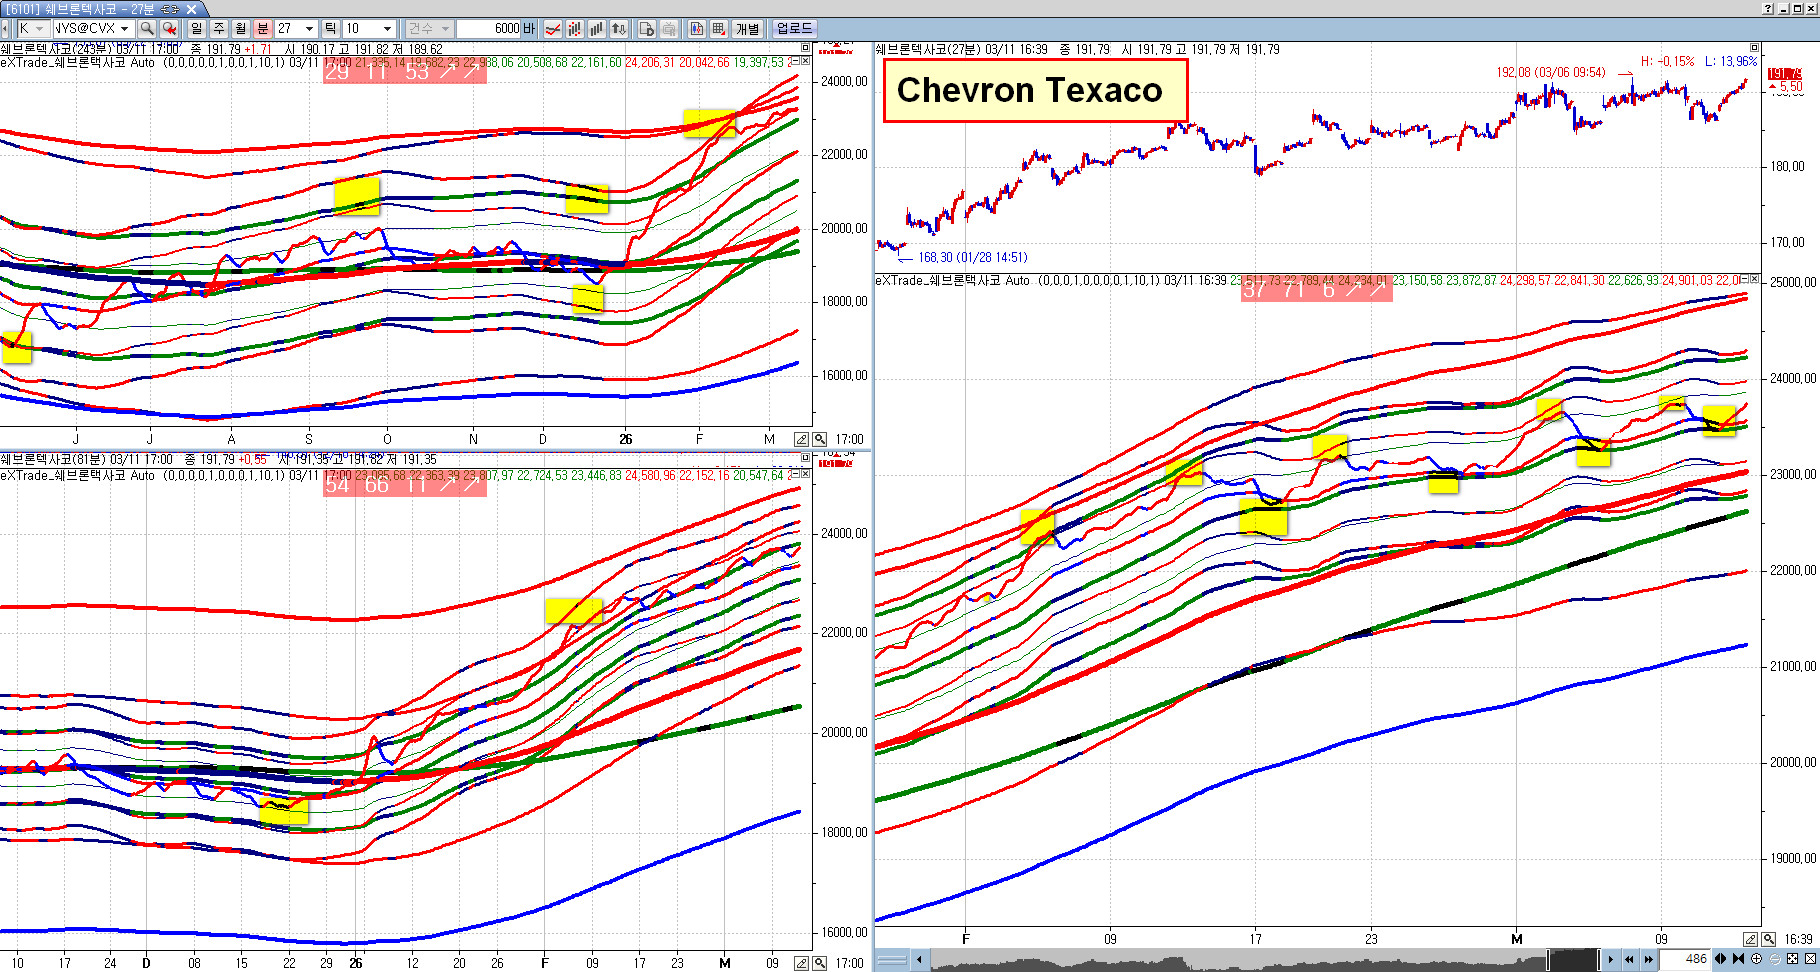Toggle the minute (분) period button
This screenshot has height=972, width=1820.
tap(263, 29)
